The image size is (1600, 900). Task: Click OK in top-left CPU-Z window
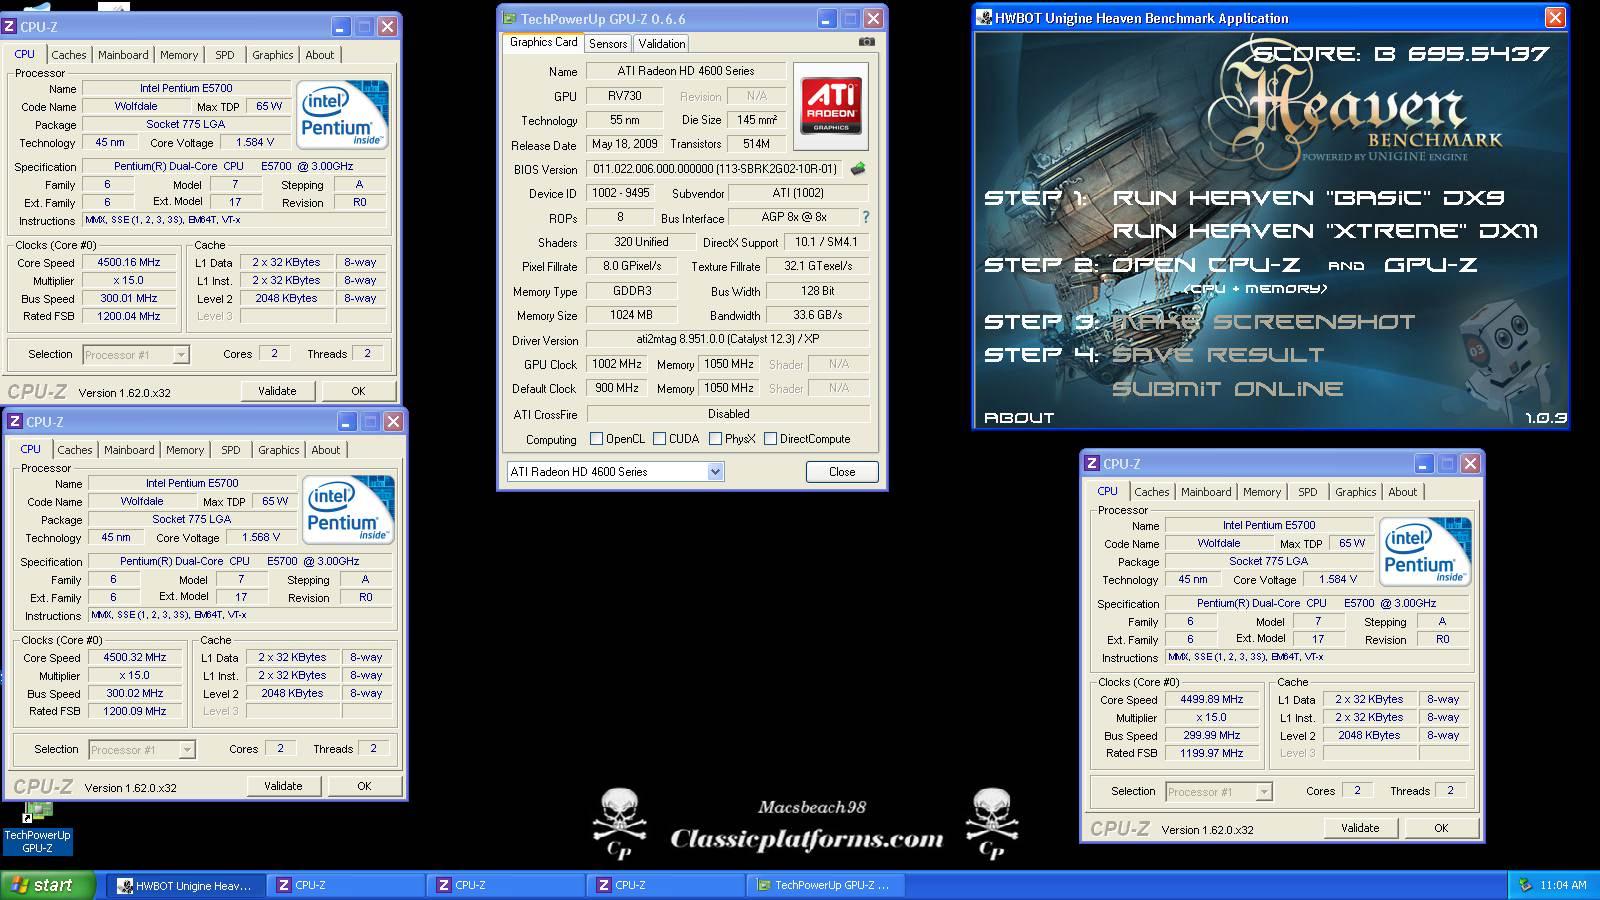coord(358,391)
